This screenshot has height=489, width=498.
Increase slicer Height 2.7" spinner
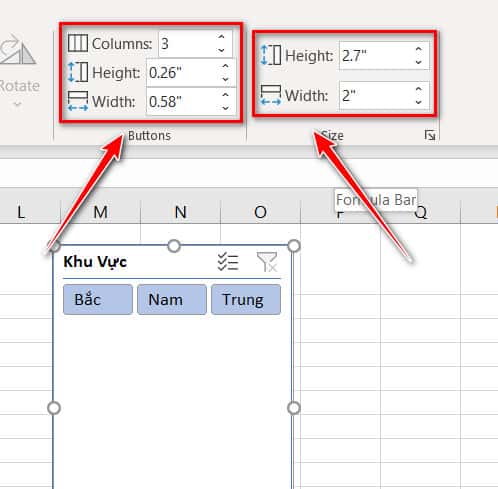pos(419,49)
